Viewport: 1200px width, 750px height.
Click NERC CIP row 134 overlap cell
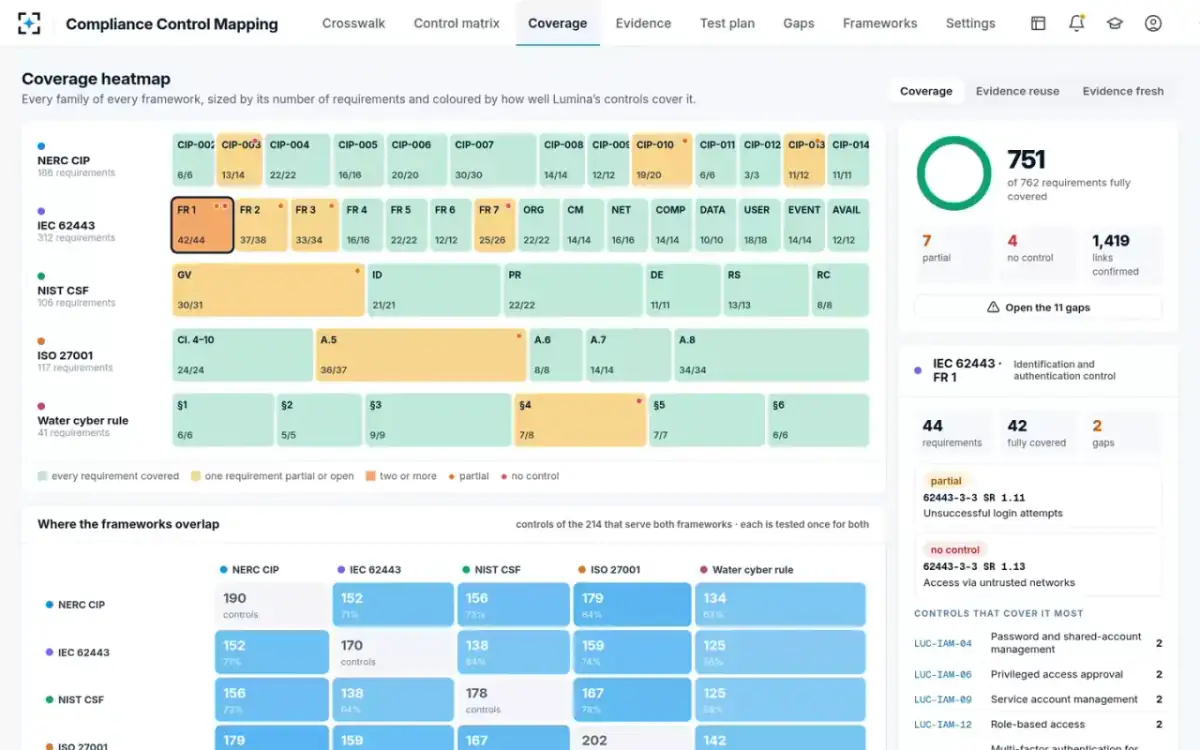coord(780,604)
